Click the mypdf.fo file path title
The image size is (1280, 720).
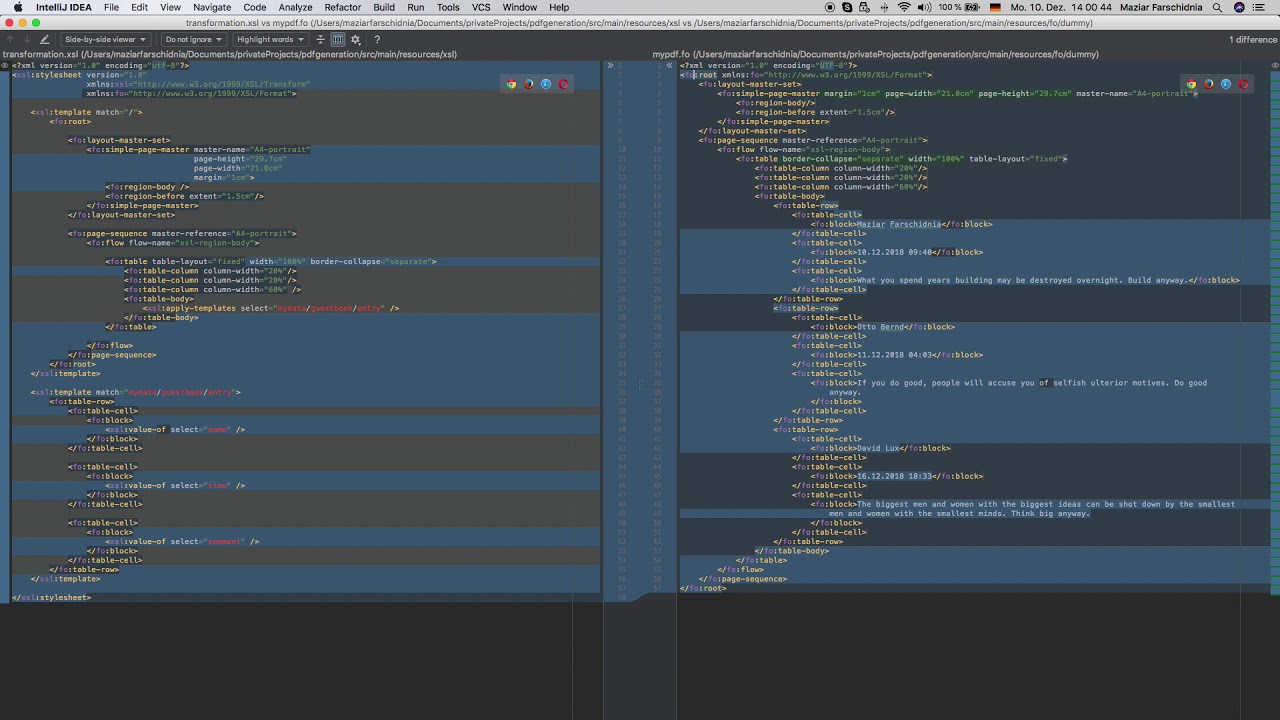876,54
